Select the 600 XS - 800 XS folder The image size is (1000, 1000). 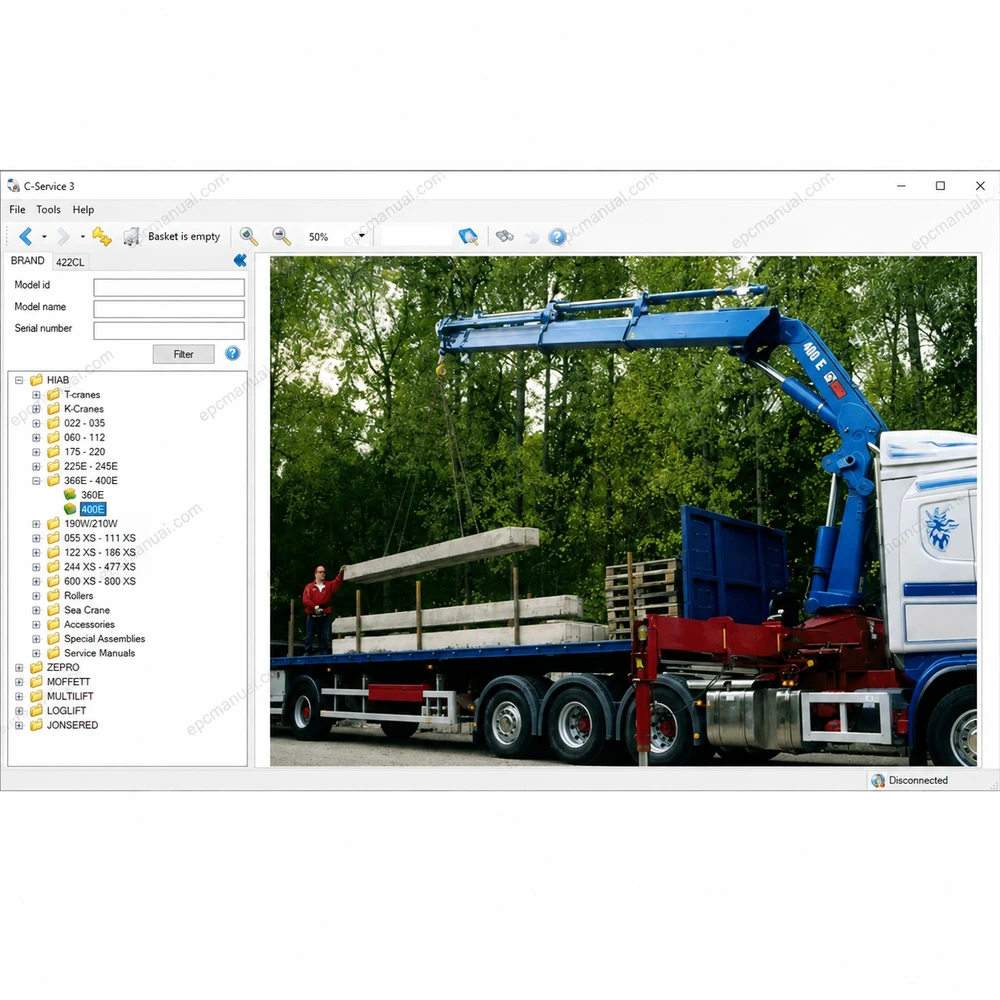coord(99,581)
